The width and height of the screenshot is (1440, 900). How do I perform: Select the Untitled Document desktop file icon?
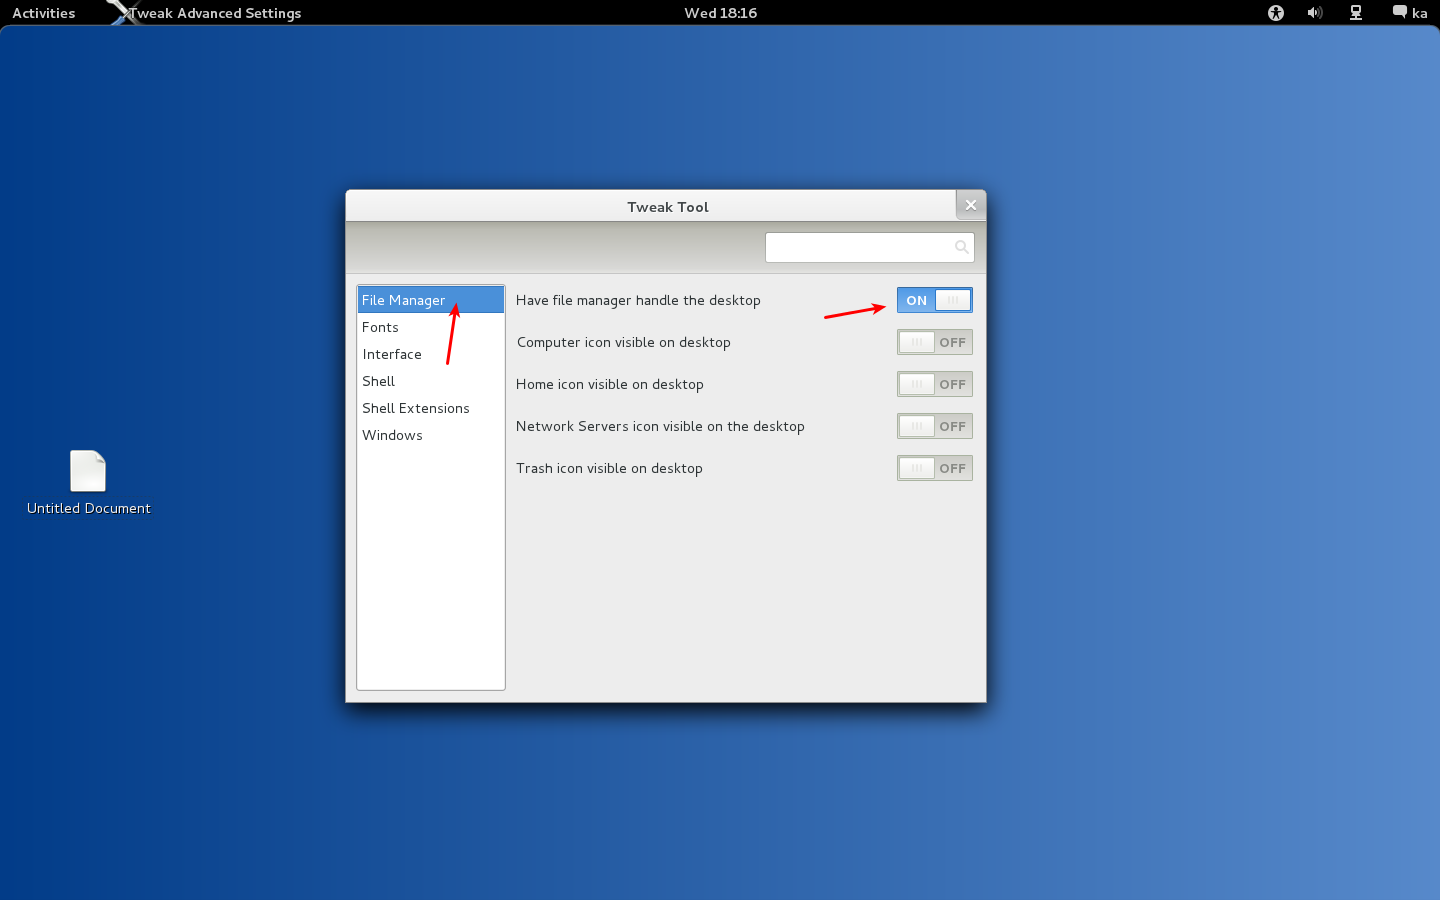pyautogui.click(x=88, y=471)
